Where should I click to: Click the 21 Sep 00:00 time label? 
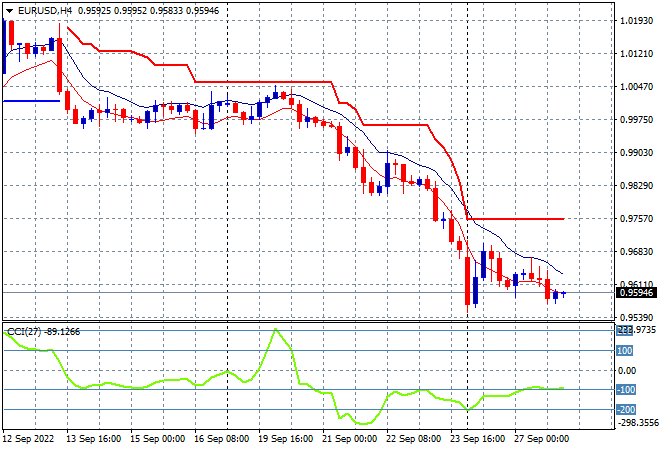pos(349,439)
